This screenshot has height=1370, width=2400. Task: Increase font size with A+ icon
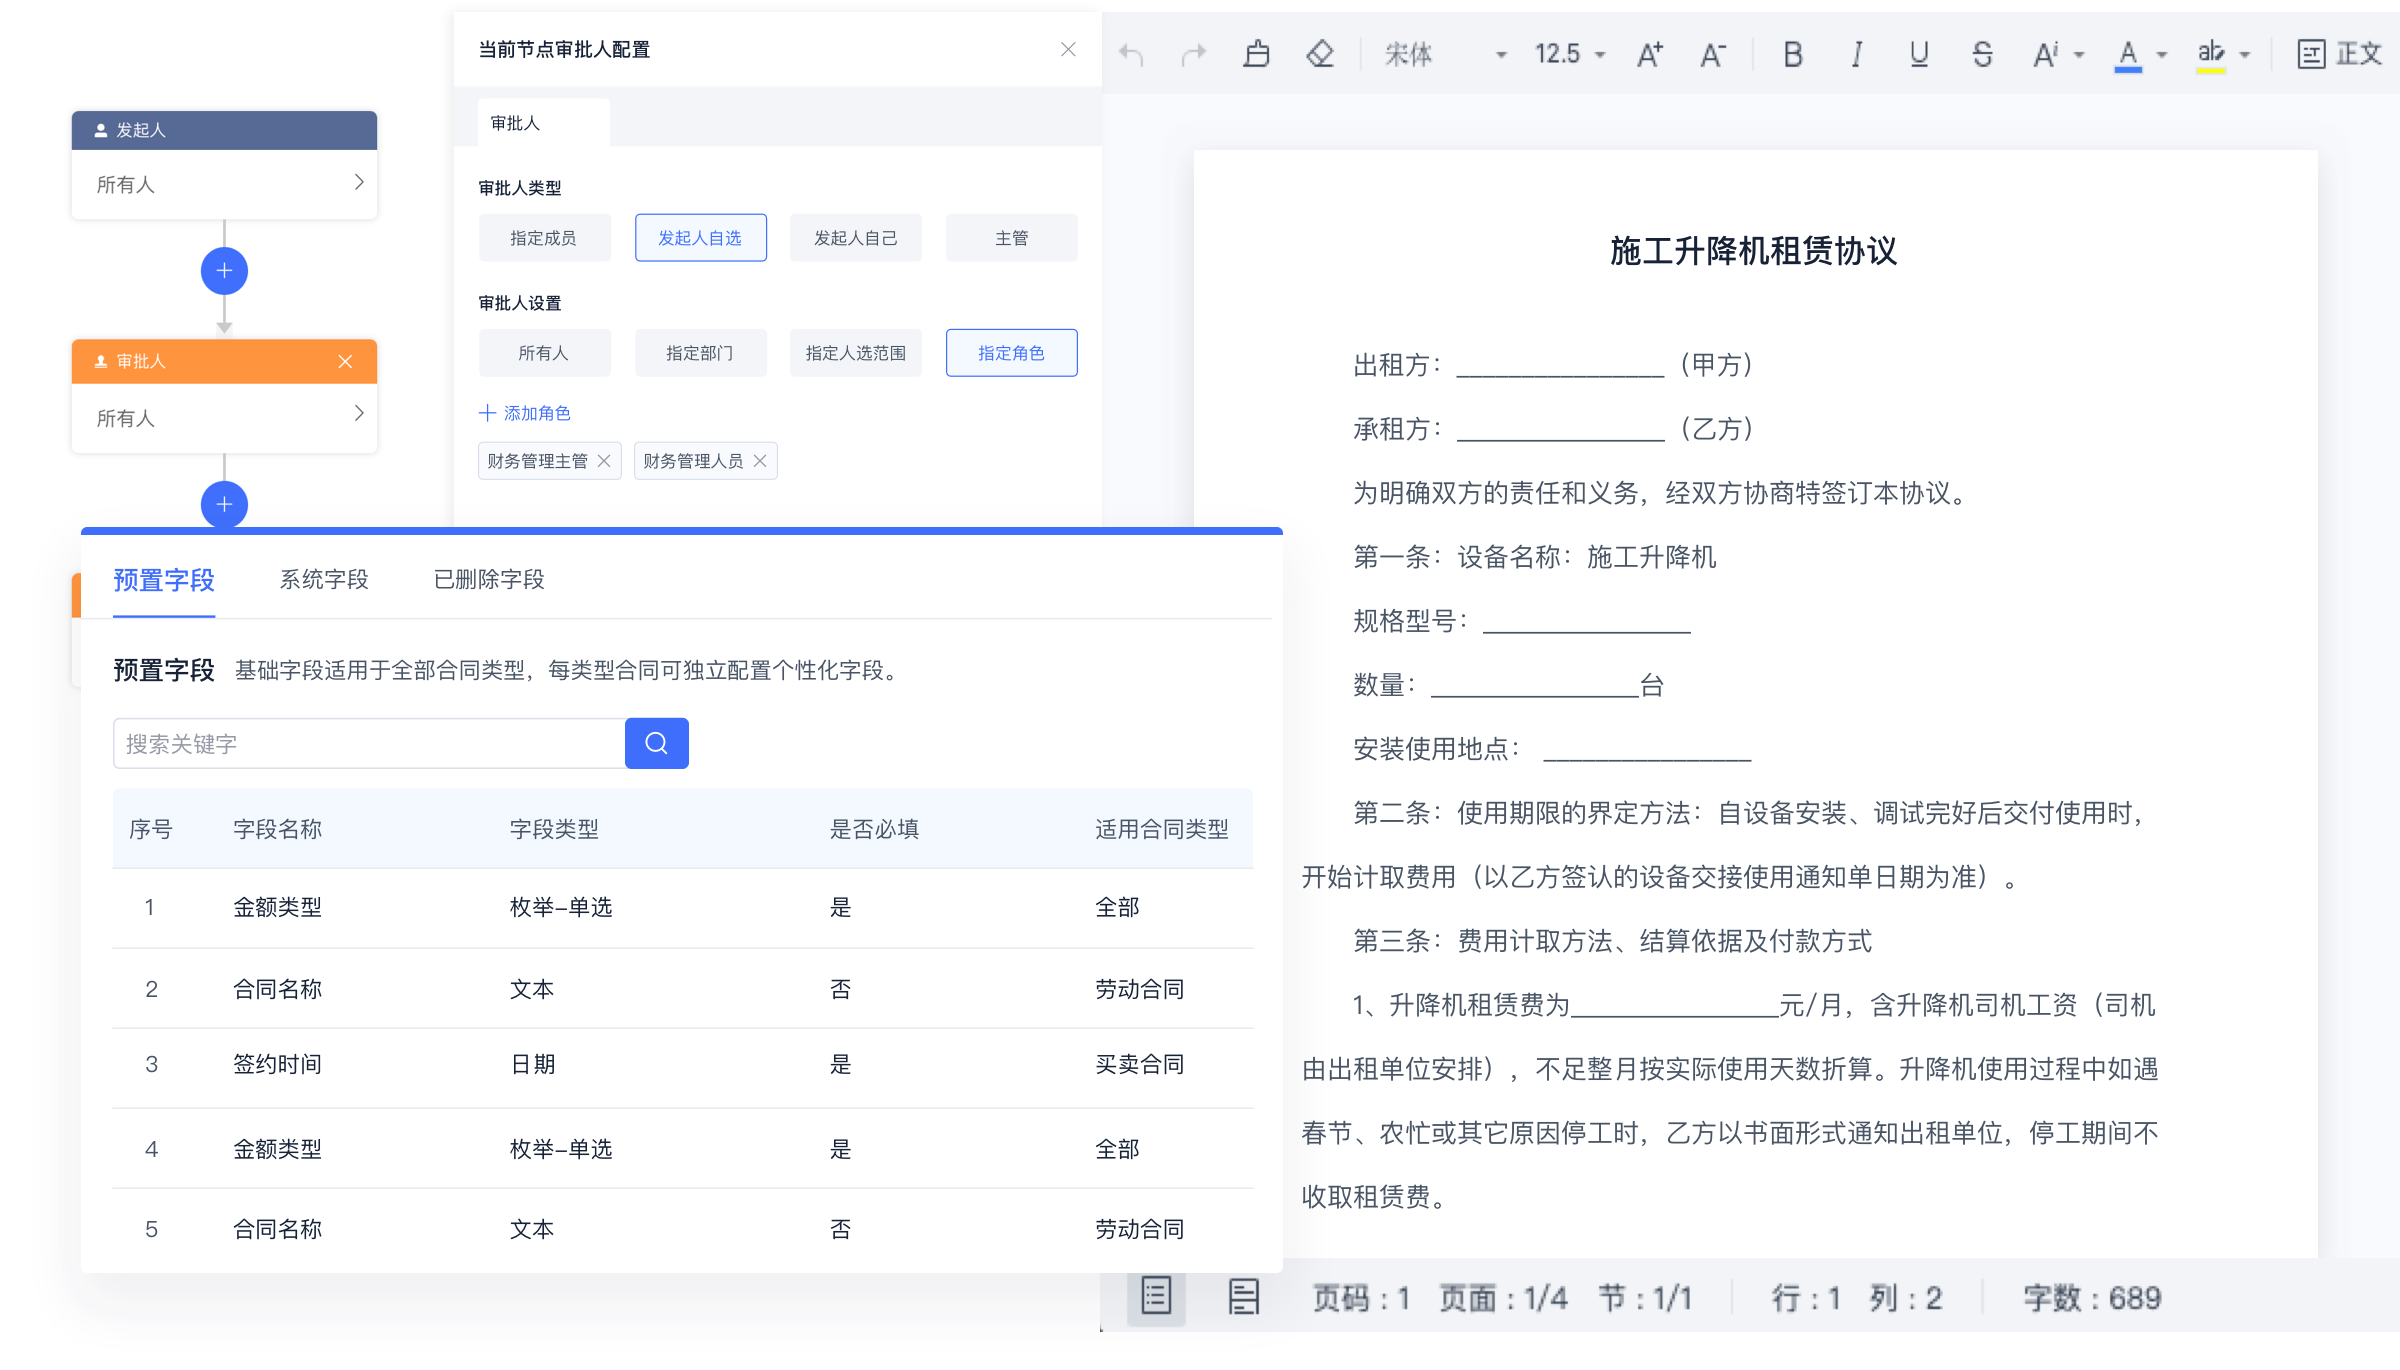(x=1650, y=54)
